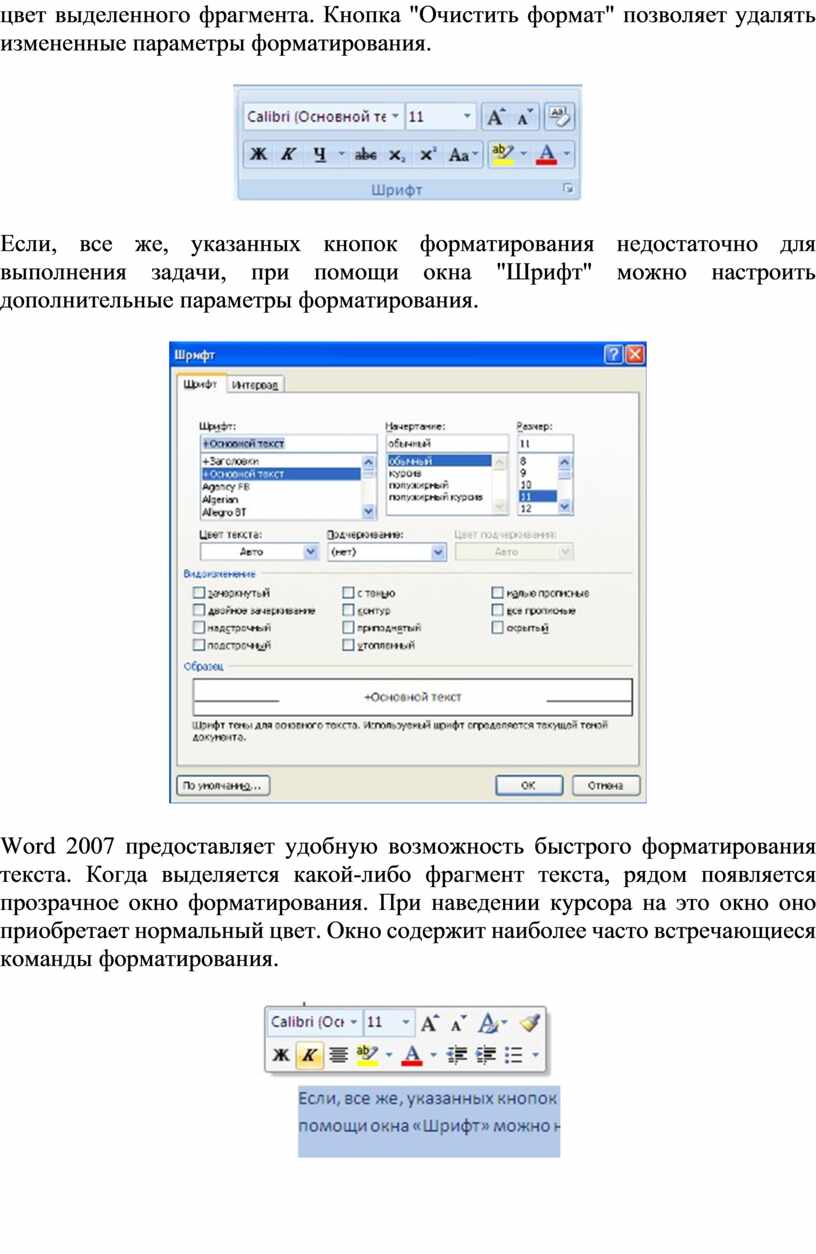Toggle the скрытый checkbox

tap(497, 628)
